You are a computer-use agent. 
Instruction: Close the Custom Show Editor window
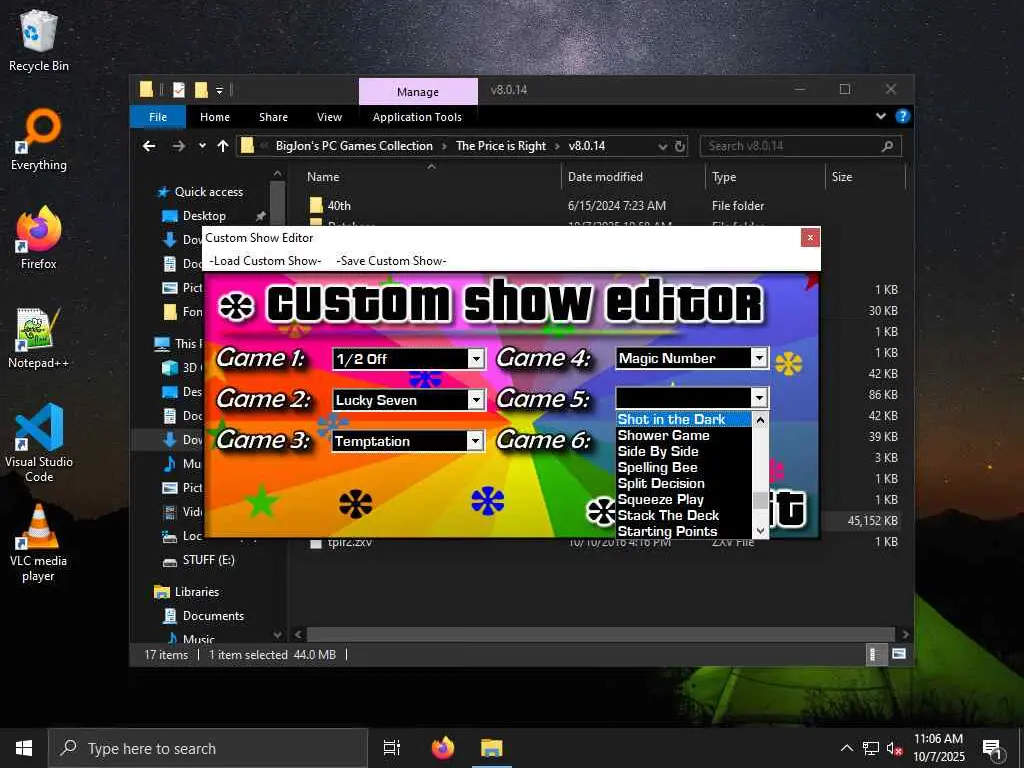[x=810, y=237]
